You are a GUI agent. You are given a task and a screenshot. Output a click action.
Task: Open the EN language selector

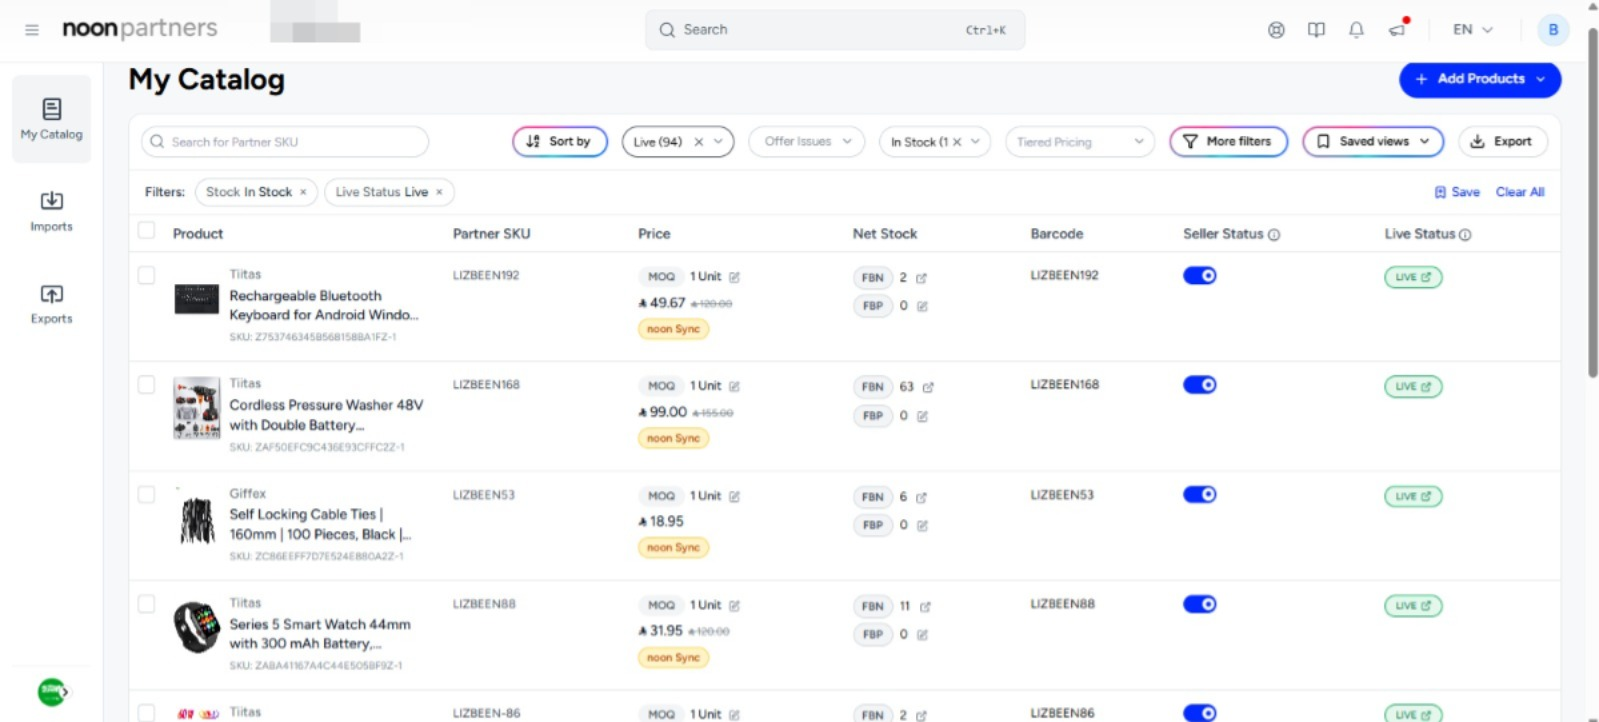click(x=1472, y=30)
